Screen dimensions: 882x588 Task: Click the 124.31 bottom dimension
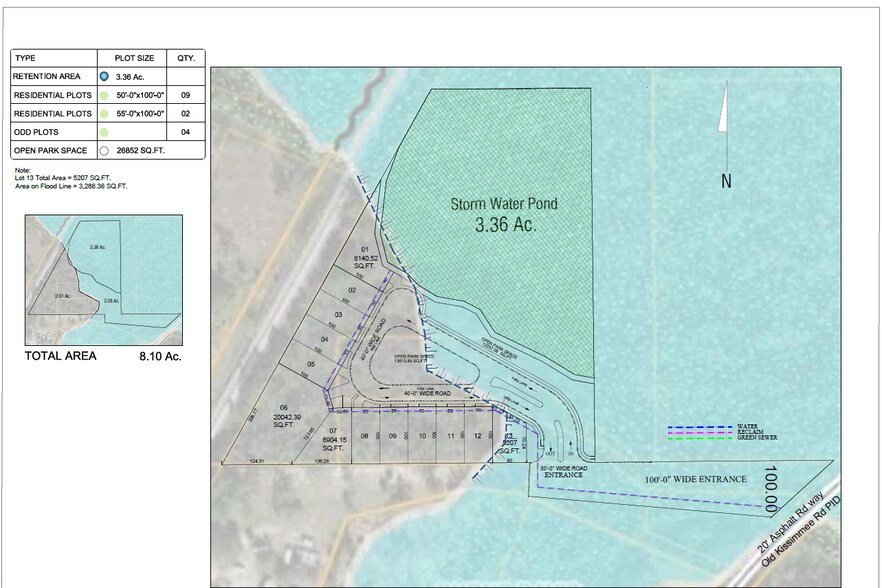pos(257,461)
